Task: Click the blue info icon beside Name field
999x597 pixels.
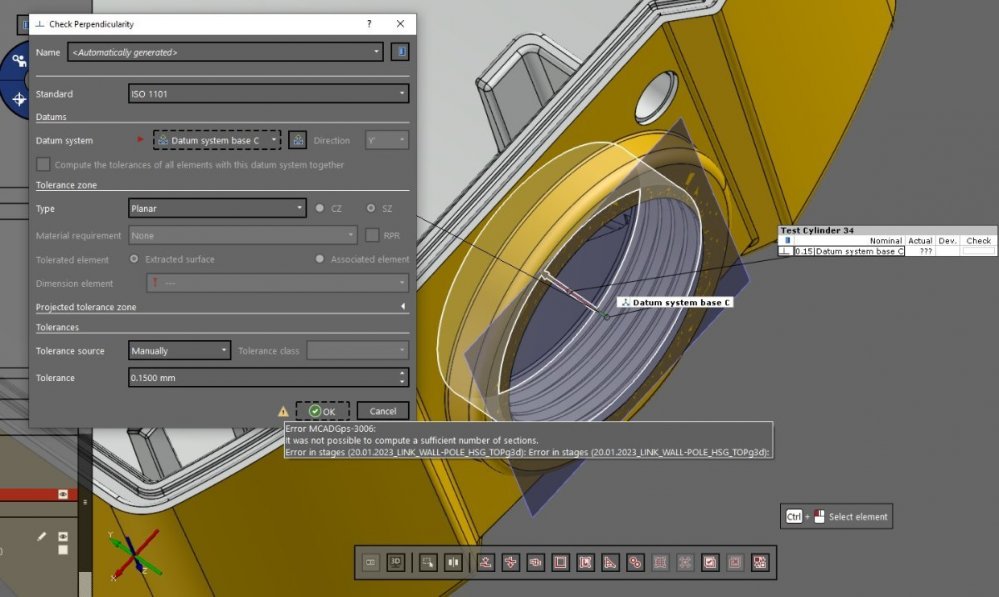Action: [400, 52]
